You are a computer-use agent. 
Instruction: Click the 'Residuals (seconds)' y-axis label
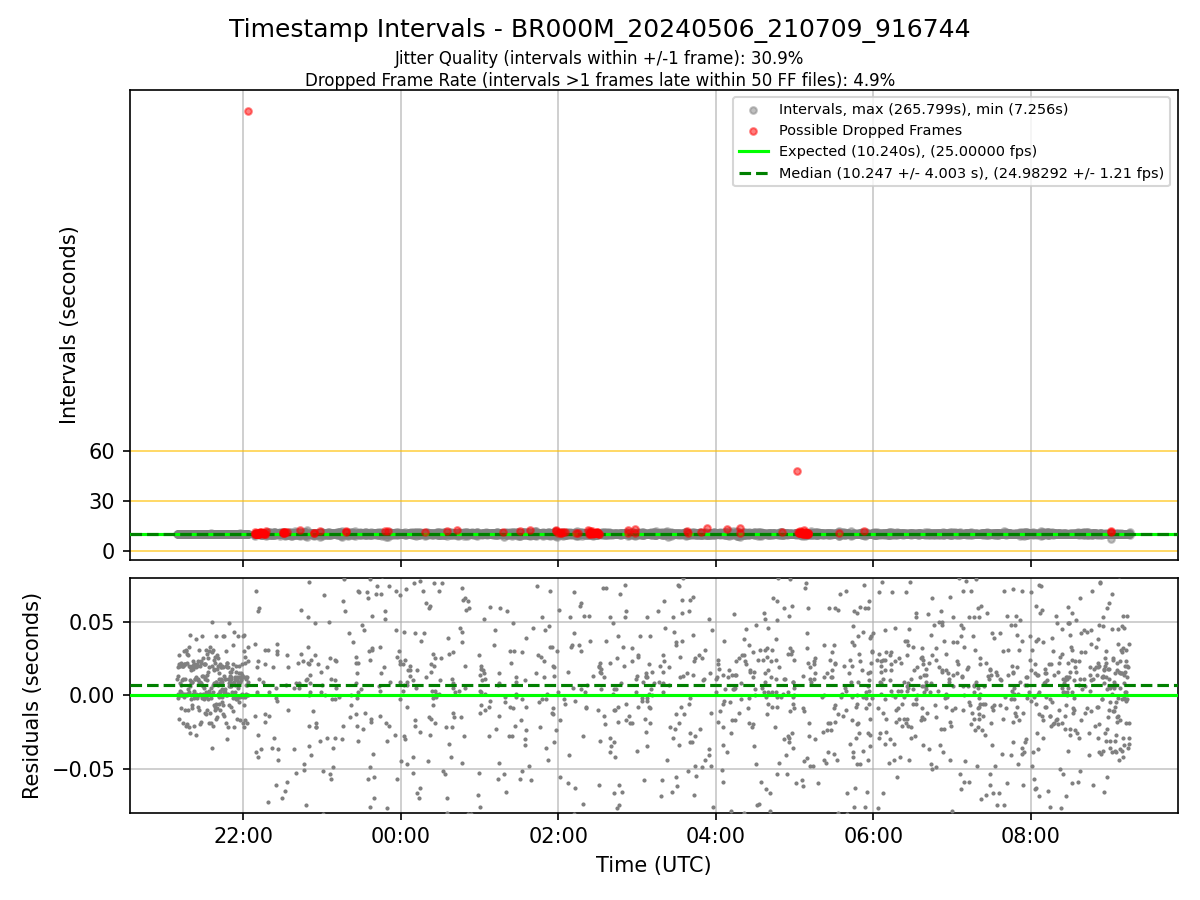pyautogui.click(x=32, y=696)
